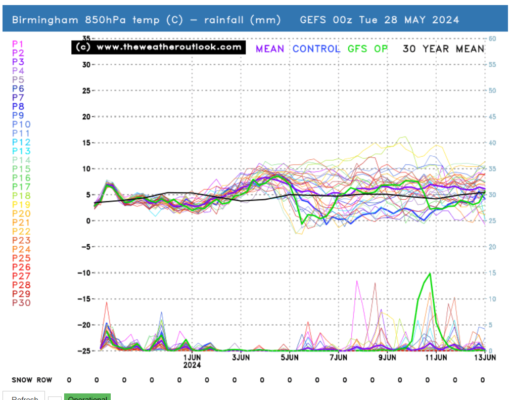Click the -15 temperature axis value
The height and width of the screenshot is (400, 511).
point(84,299)
